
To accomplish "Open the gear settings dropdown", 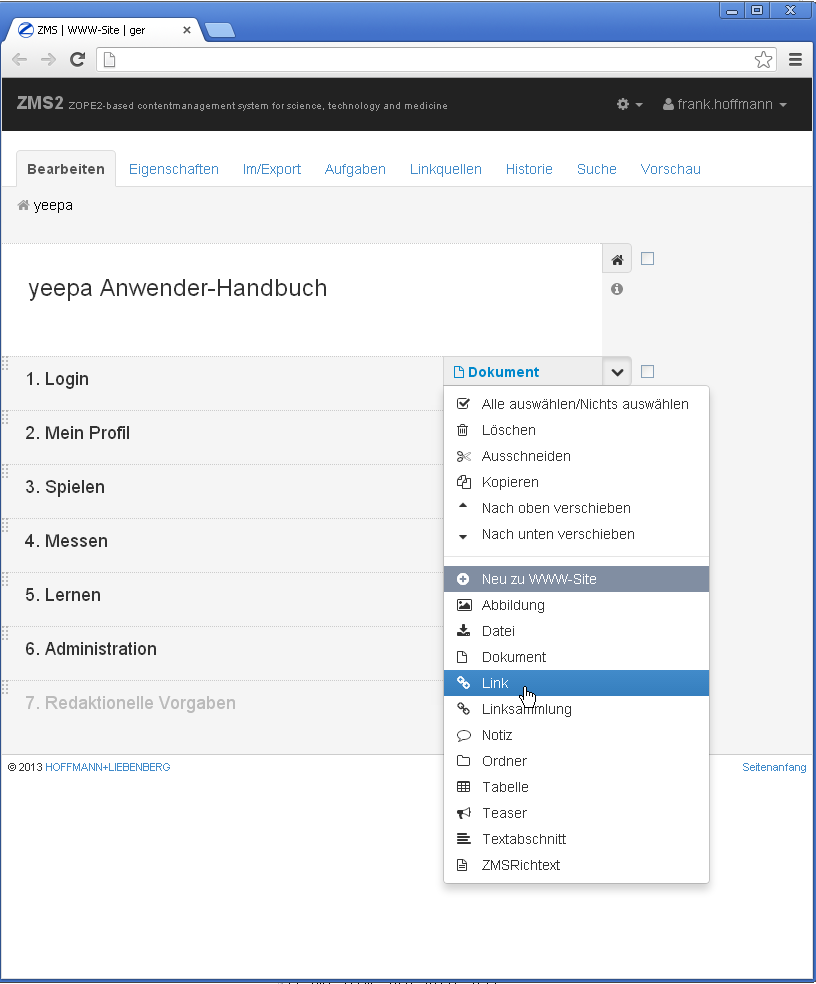I will point(629,104).
